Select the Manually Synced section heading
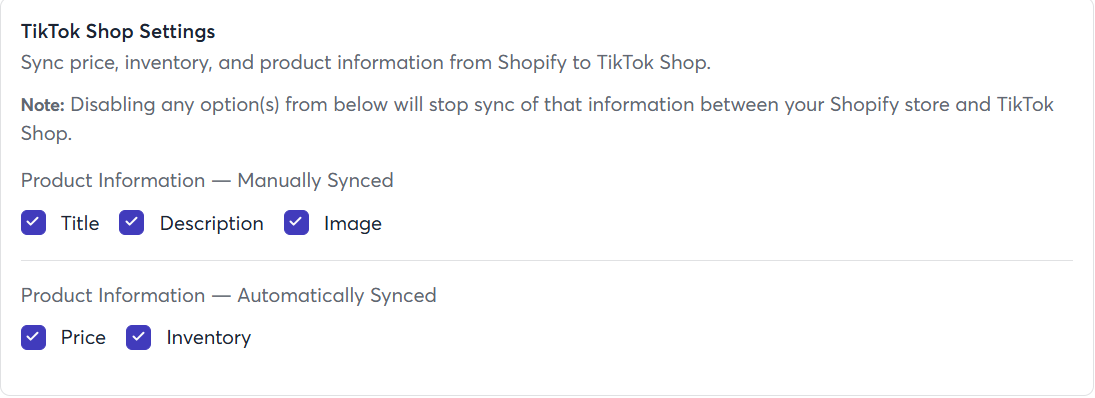Viewport: 1095px width, 398px height. click(x=207, y=180)
